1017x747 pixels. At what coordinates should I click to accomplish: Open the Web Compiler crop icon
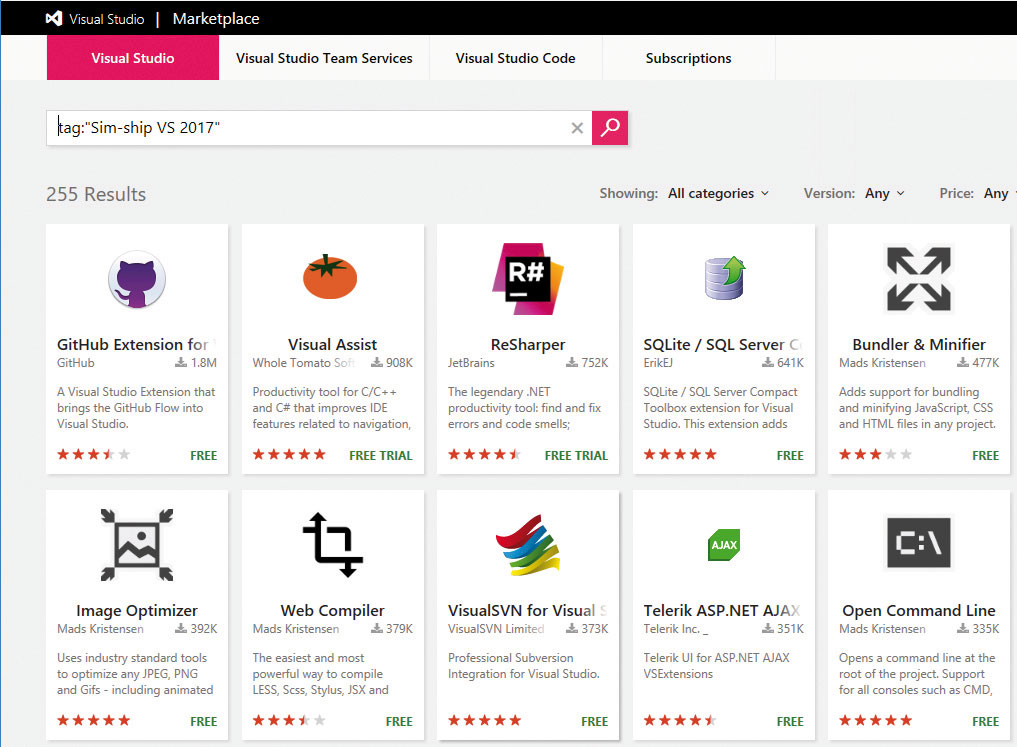pyautogui.click(x=332, y=545)
